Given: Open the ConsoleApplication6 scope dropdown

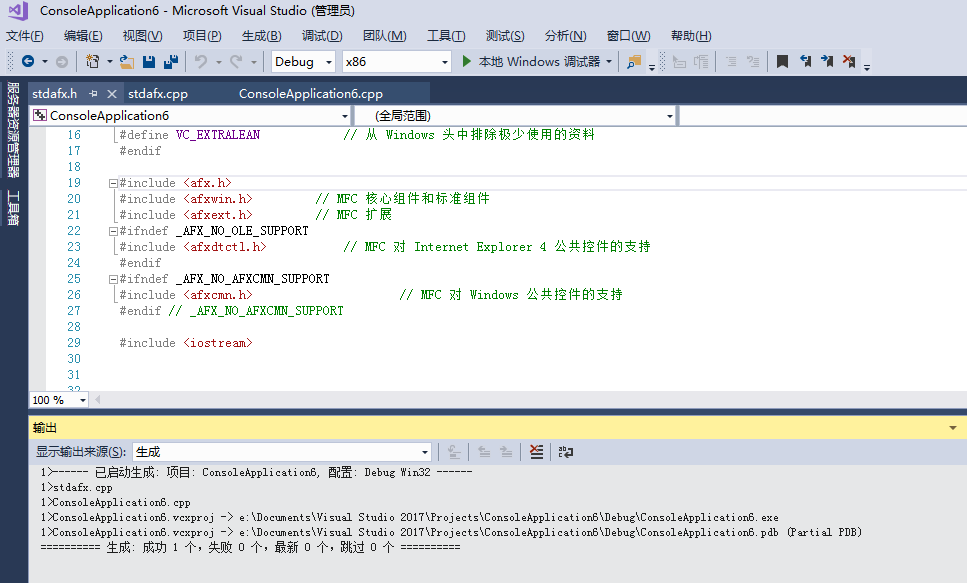Looking at the screenshot, I should pyautogui.click(x=345, y=116).
